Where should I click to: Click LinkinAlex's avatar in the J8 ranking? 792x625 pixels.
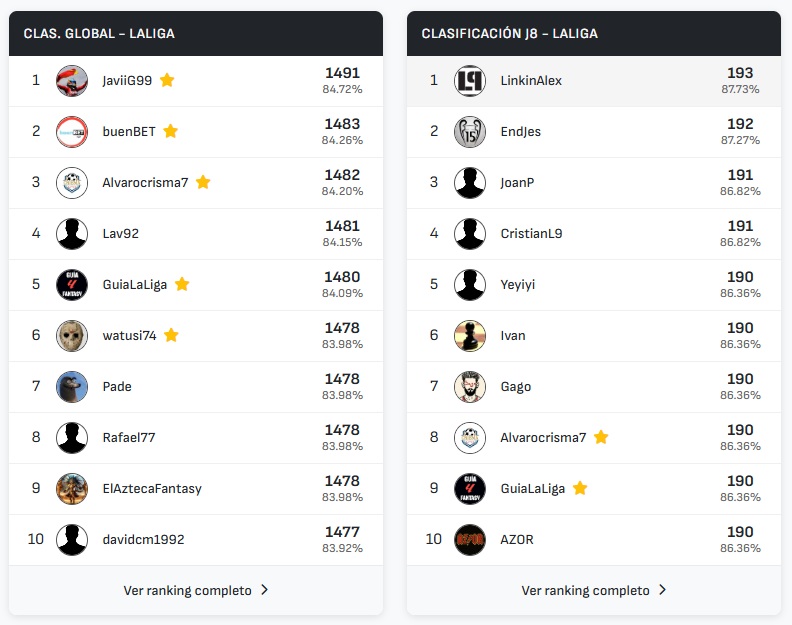click(470, 81)
